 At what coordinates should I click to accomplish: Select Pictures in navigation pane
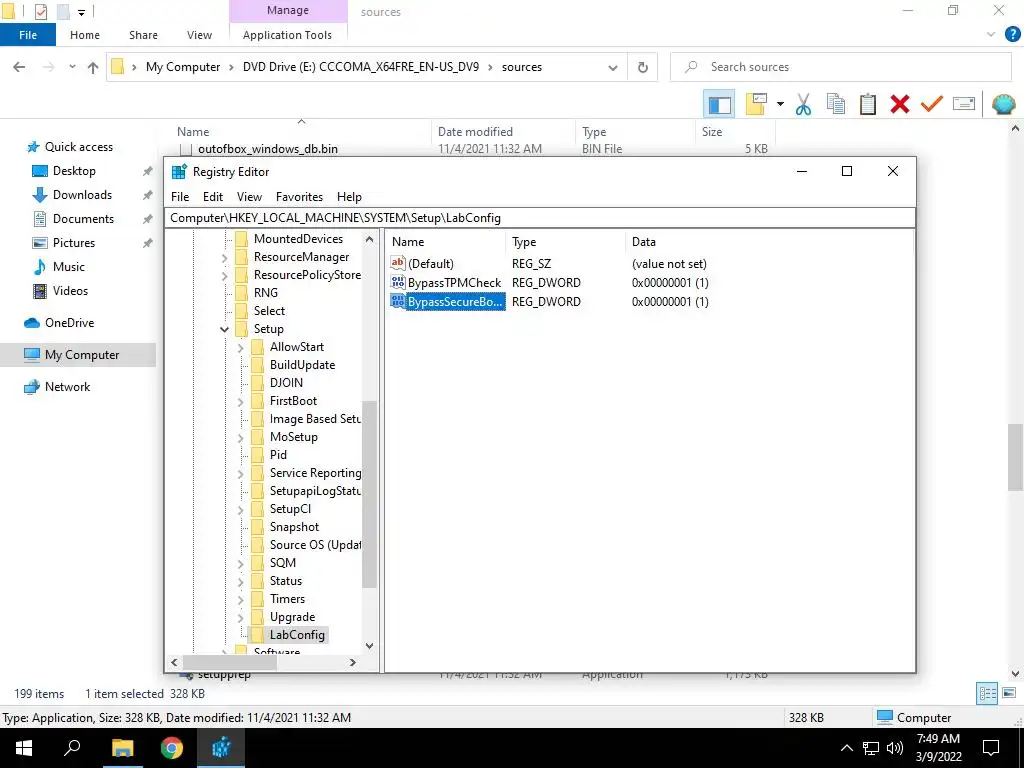click(74, 243)
